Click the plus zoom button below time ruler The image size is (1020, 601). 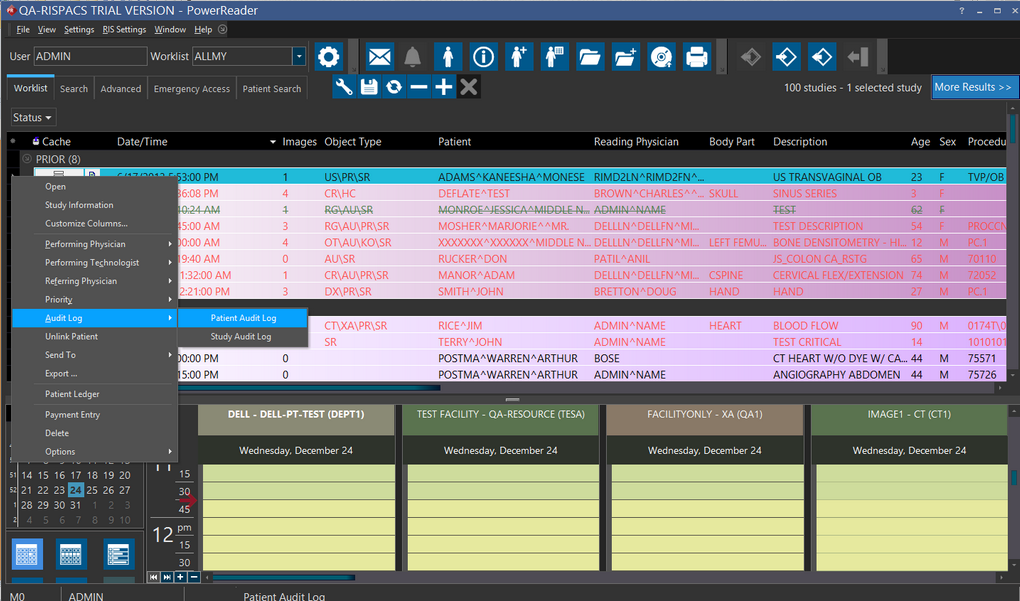point(180,577)
